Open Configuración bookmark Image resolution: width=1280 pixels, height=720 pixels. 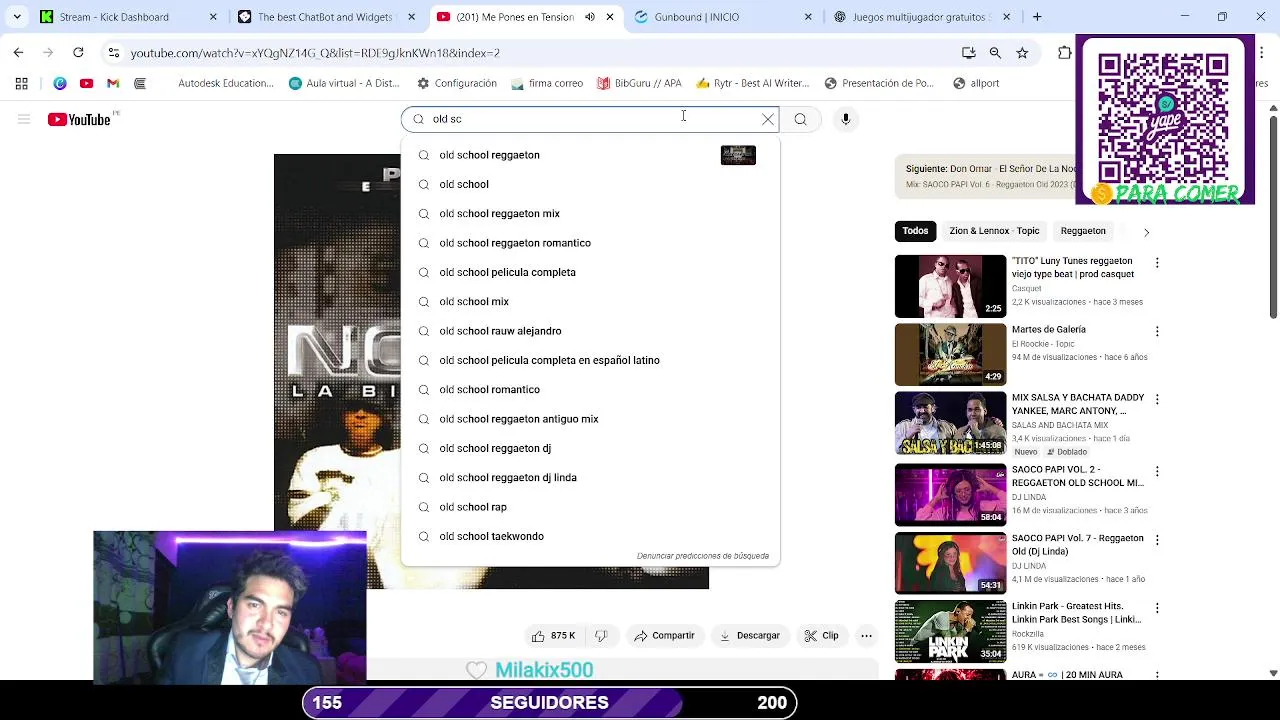pyautogui.click(x=456, y=84)
